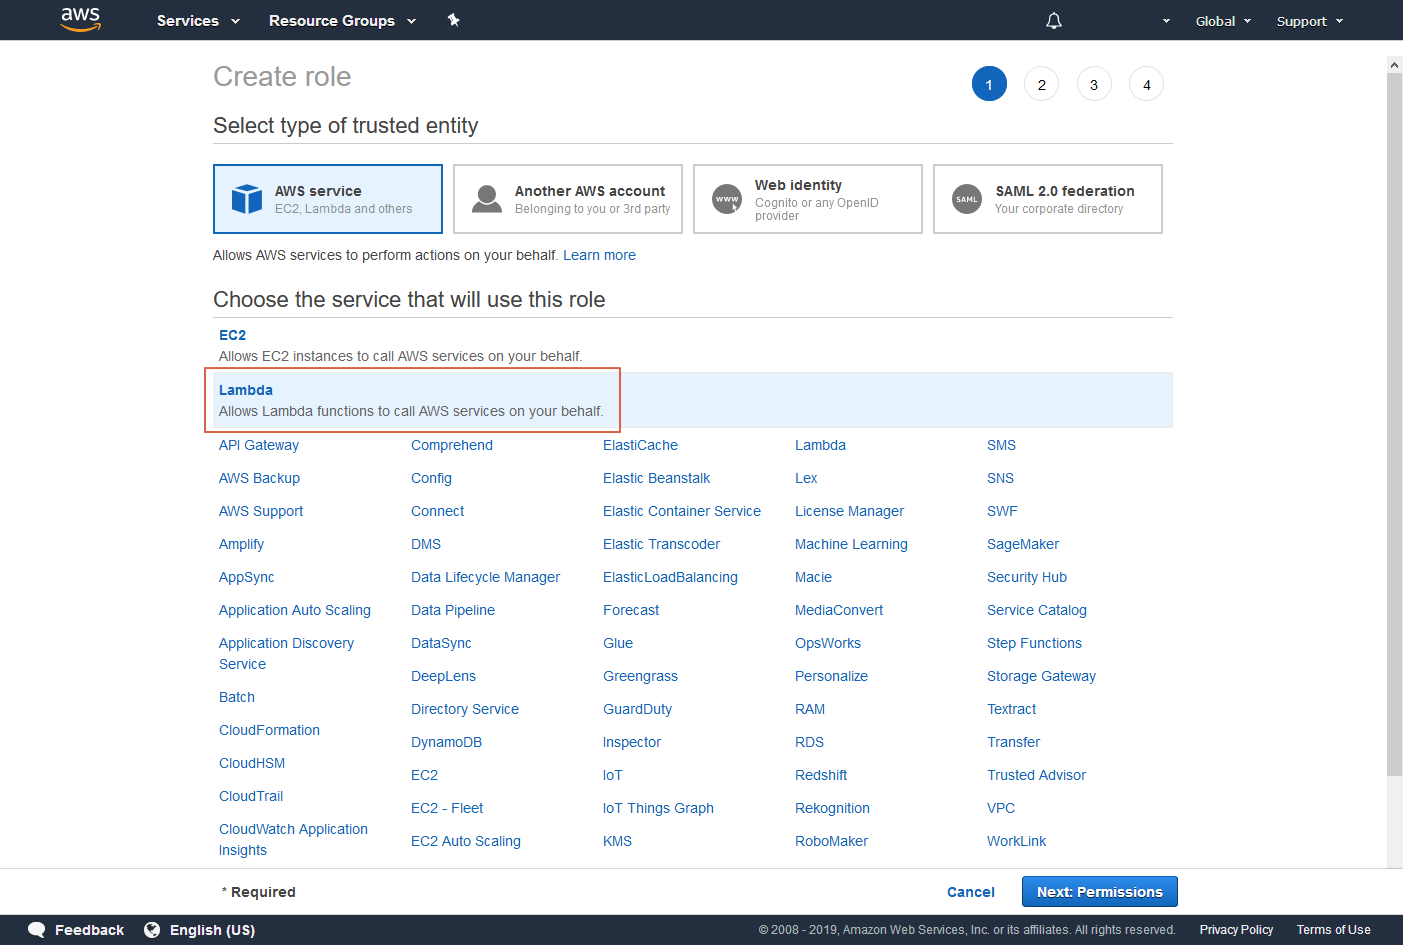Select CloudTrail service
Image resolution: width=1403 pixels, height=945 pixels.
click(251, 796)
